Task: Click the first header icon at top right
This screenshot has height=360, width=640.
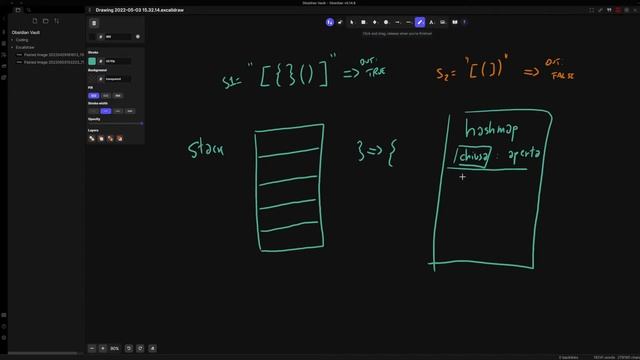Action: [x=591, y=10]
